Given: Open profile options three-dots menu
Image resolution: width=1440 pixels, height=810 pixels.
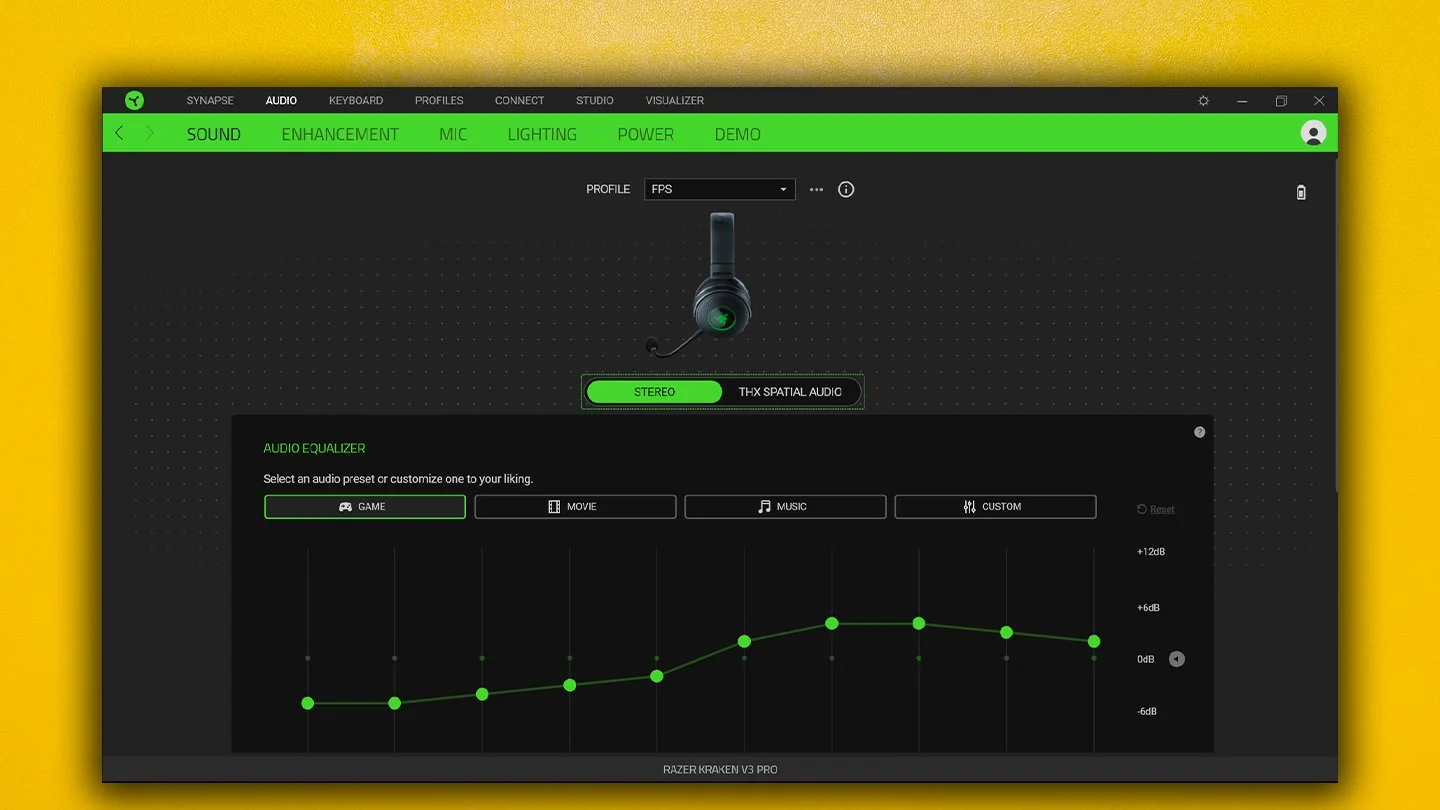Looking at the screenshot, I should 816,189.
